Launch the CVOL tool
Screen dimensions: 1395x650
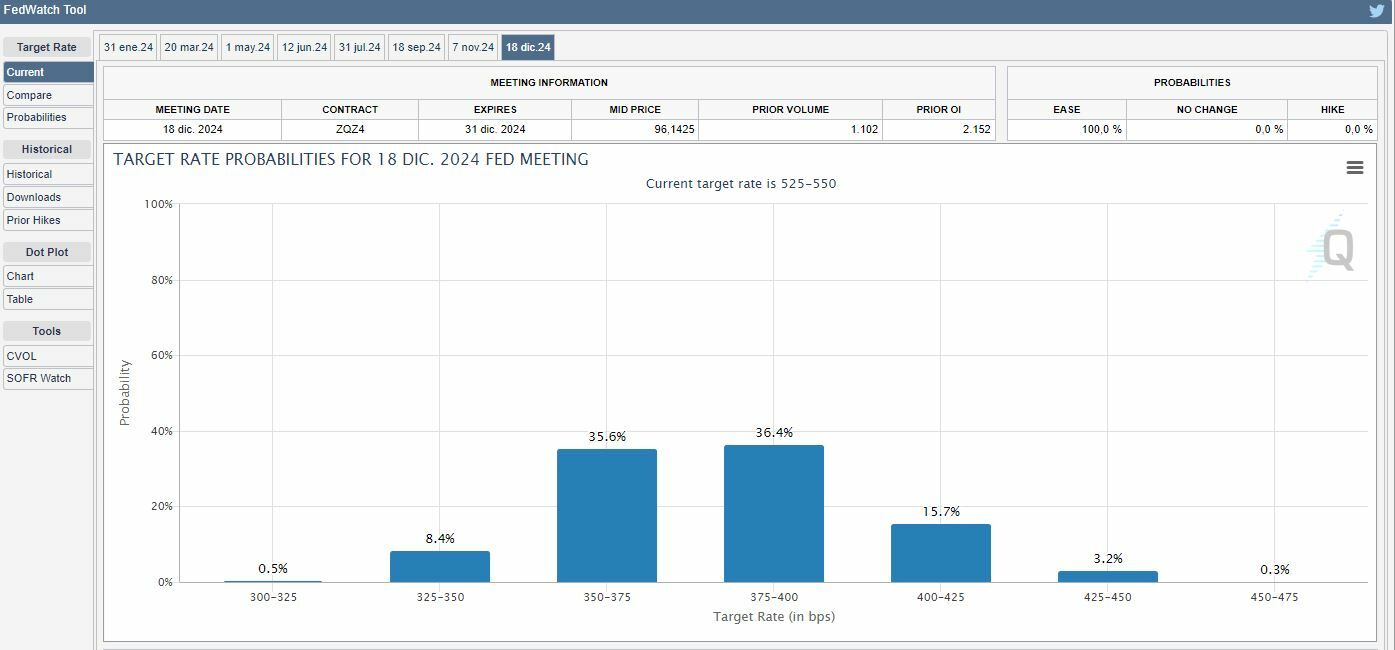(x=48, y=356)
